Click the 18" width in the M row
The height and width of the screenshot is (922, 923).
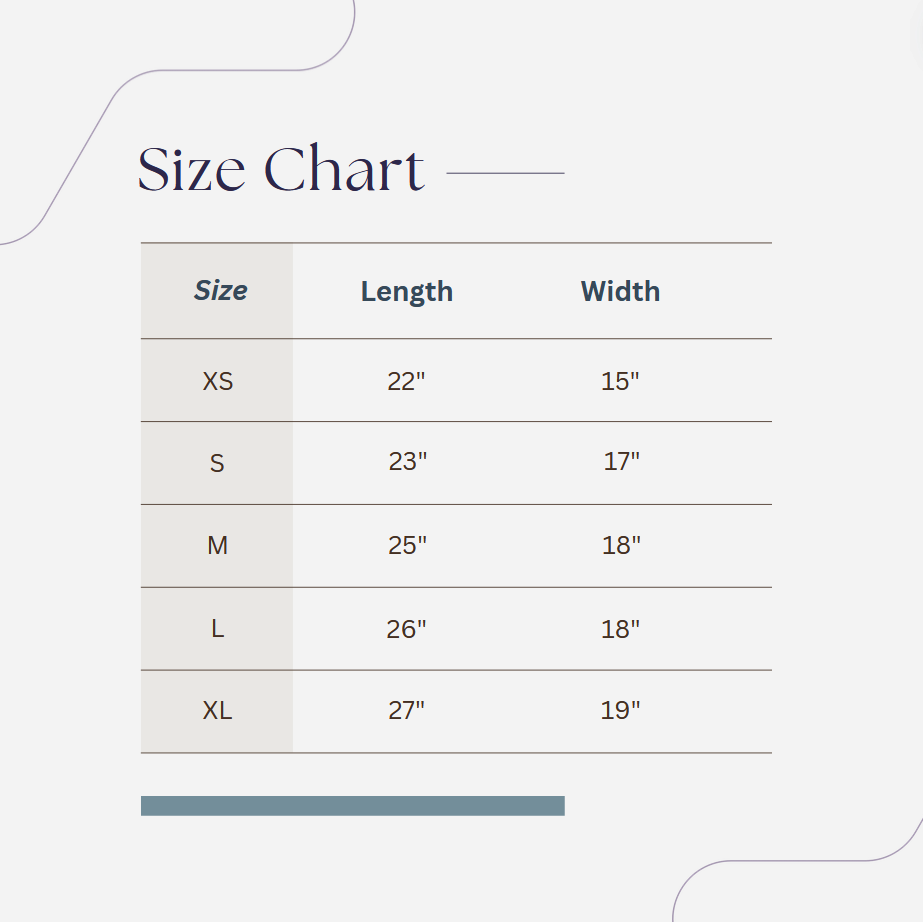(x=621, y=546)
